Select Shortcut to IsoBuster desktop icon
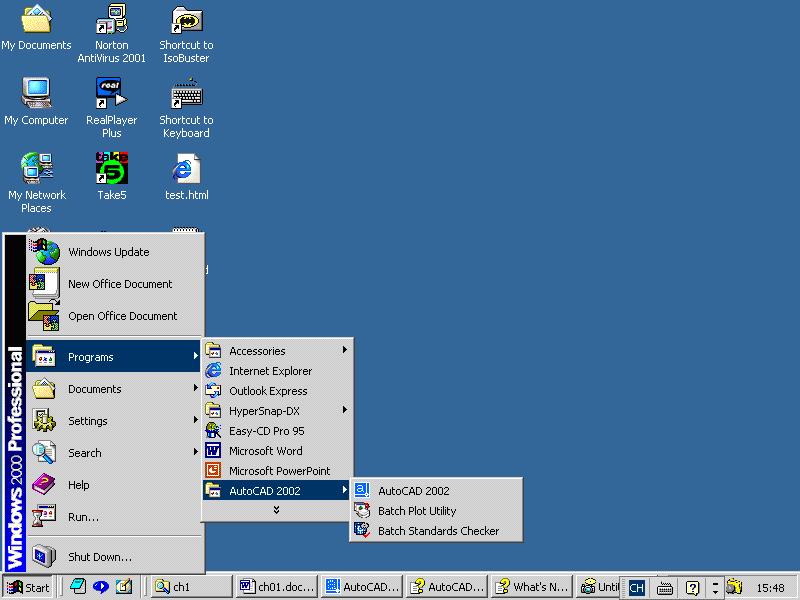Viewport: 800px width, 600px height. click(186, 34)
